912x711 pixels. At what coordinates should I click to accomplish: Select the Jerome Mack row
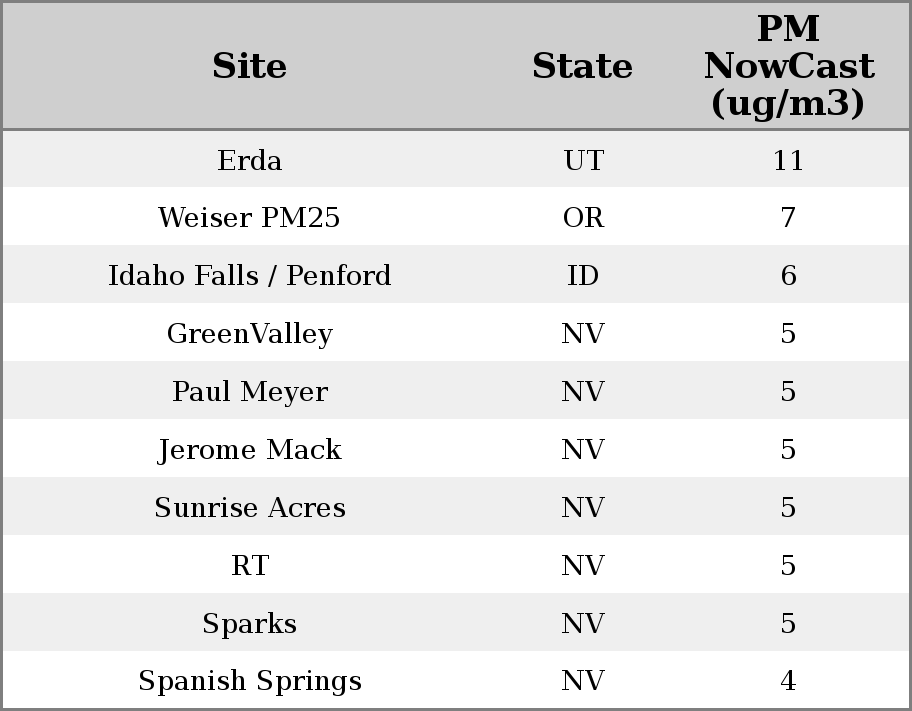[250, 450]
